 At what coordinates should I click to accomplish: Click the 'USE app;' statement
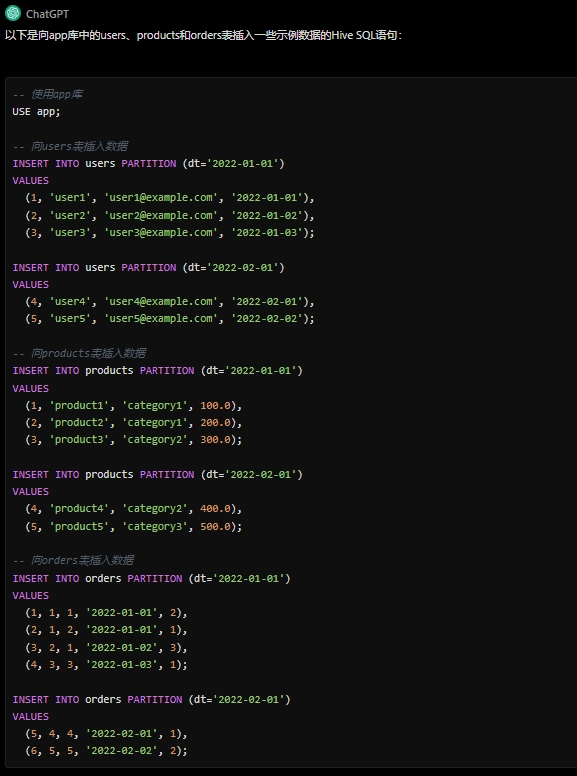tap(36, 111)
